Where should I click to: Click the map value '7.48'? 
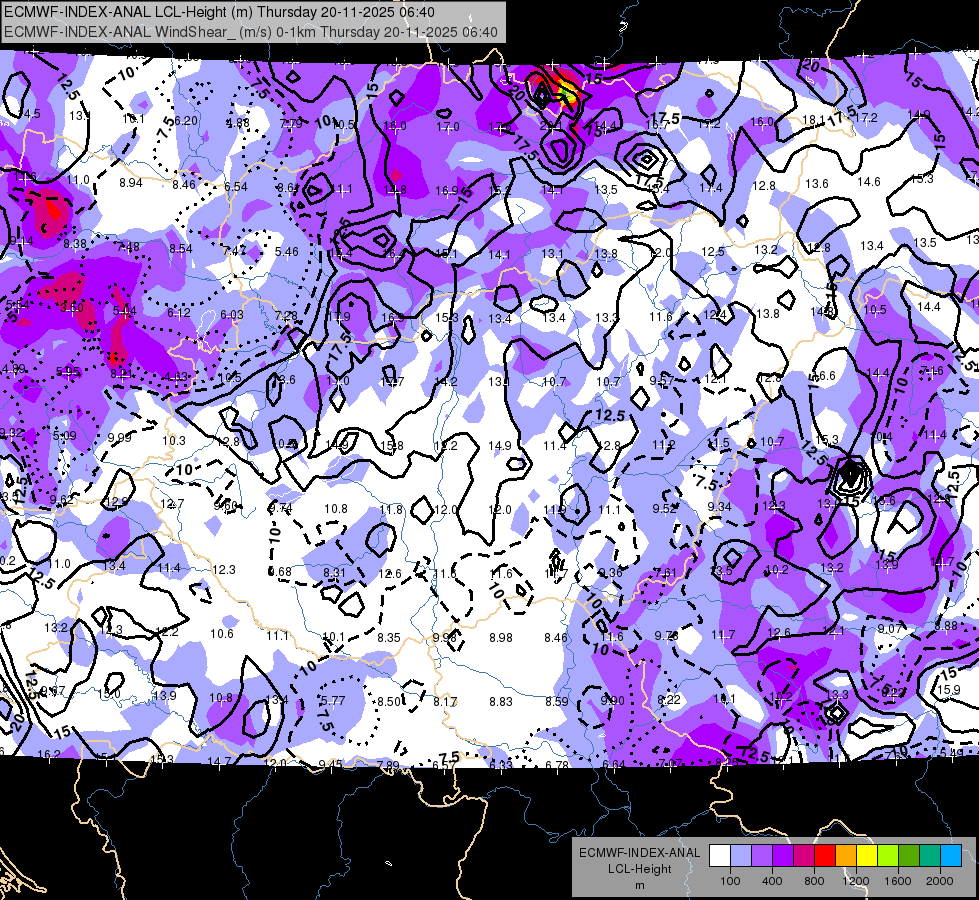point(128,247)
